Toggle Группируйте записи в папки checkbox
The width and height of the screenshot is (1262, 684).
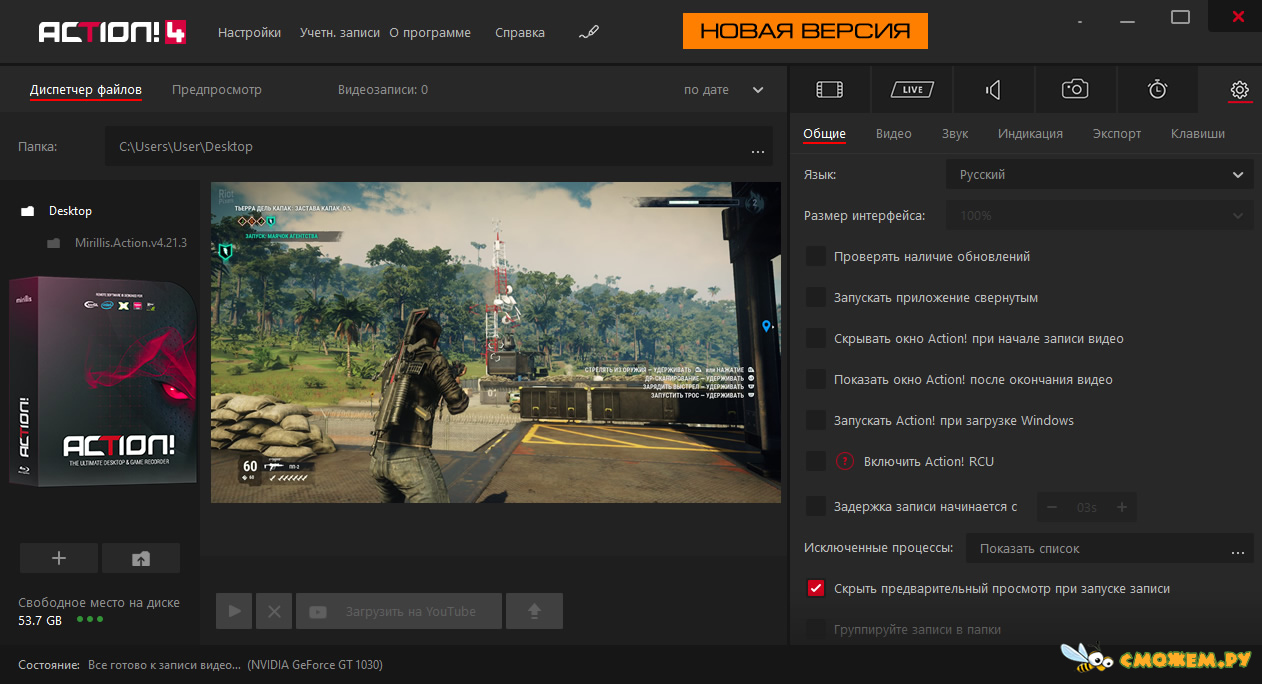pos(816,629)
